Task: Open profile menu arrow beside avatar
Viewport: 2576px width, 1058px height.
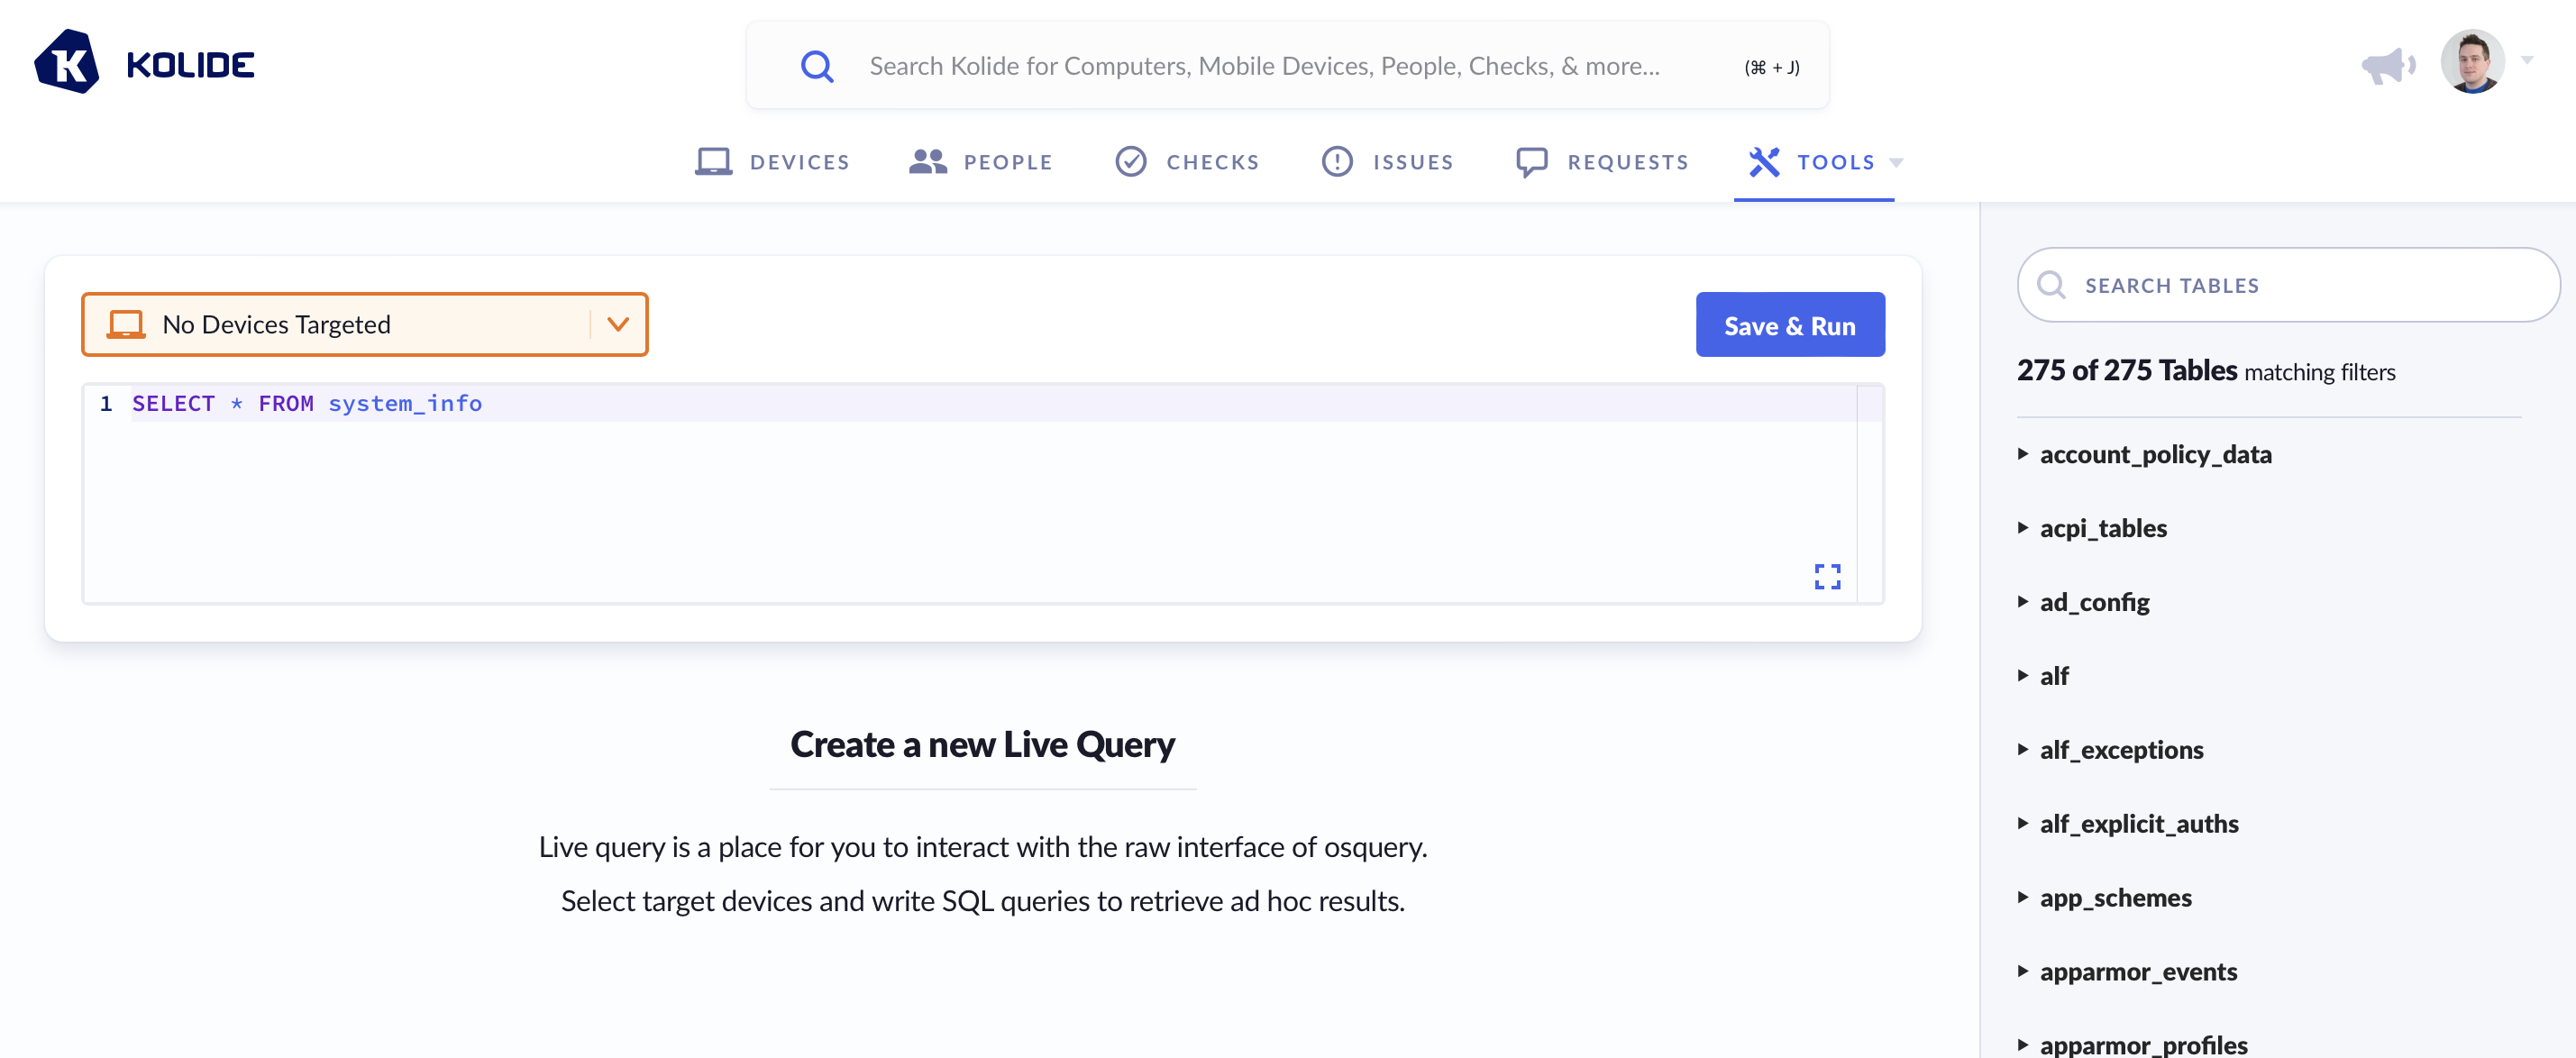Action: pyautogui.click(x=2527, y=61)
